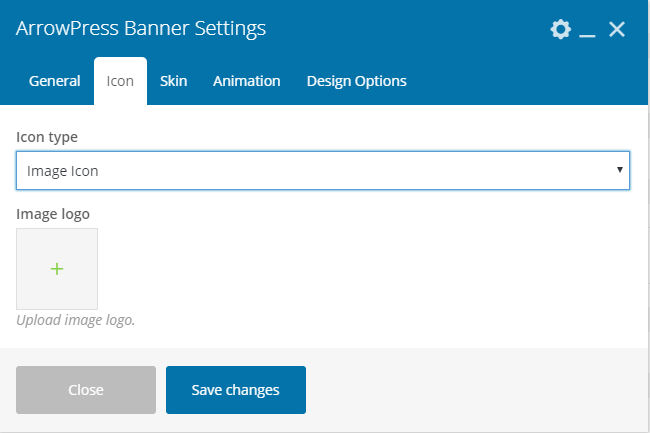
Task: Open the gear settings icon in header
Action: pyautogui.click(x=560, y=29)
